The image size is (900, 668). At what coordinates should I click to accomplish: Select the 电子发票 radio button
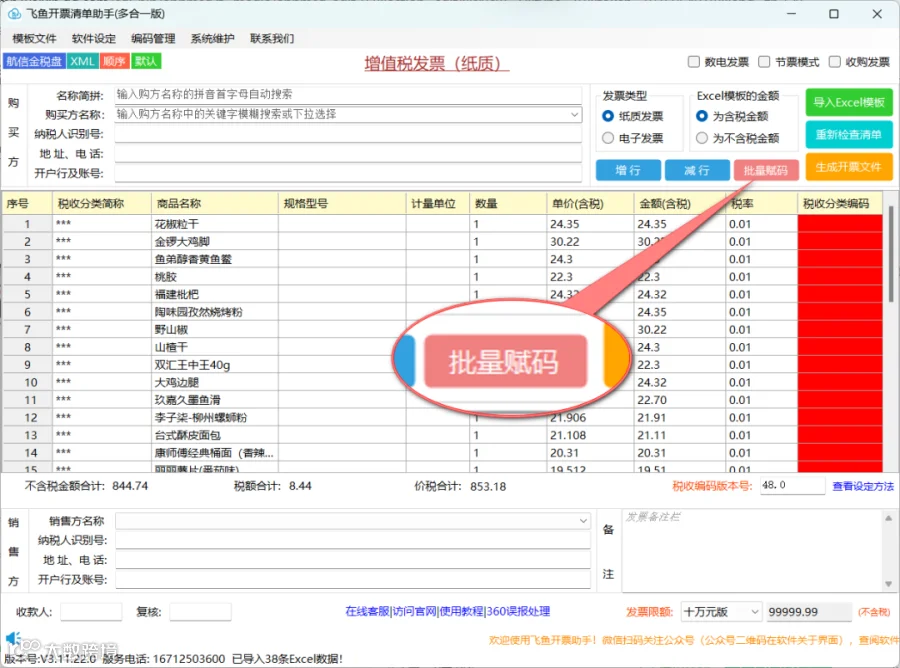click(x=608, y=138)
